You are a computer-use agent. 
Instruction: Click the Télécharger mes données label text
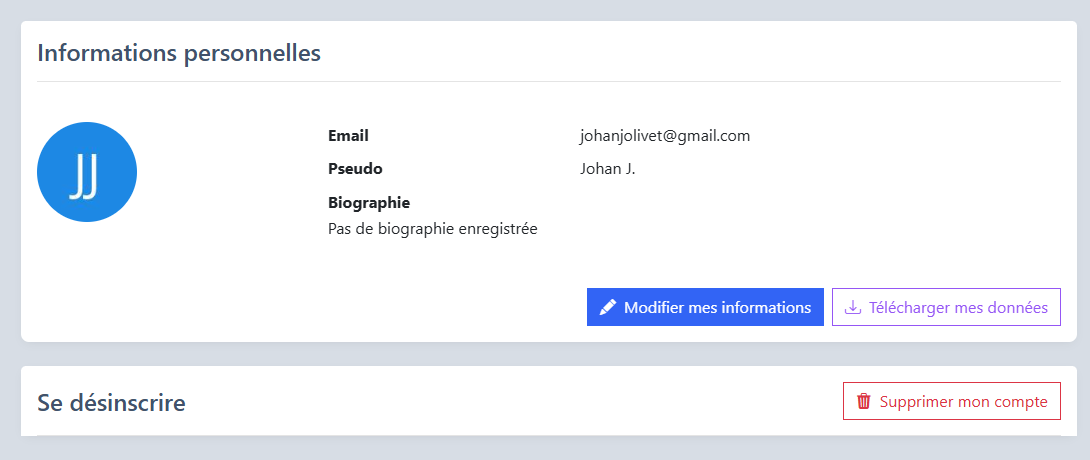click(x=958, y=307)
